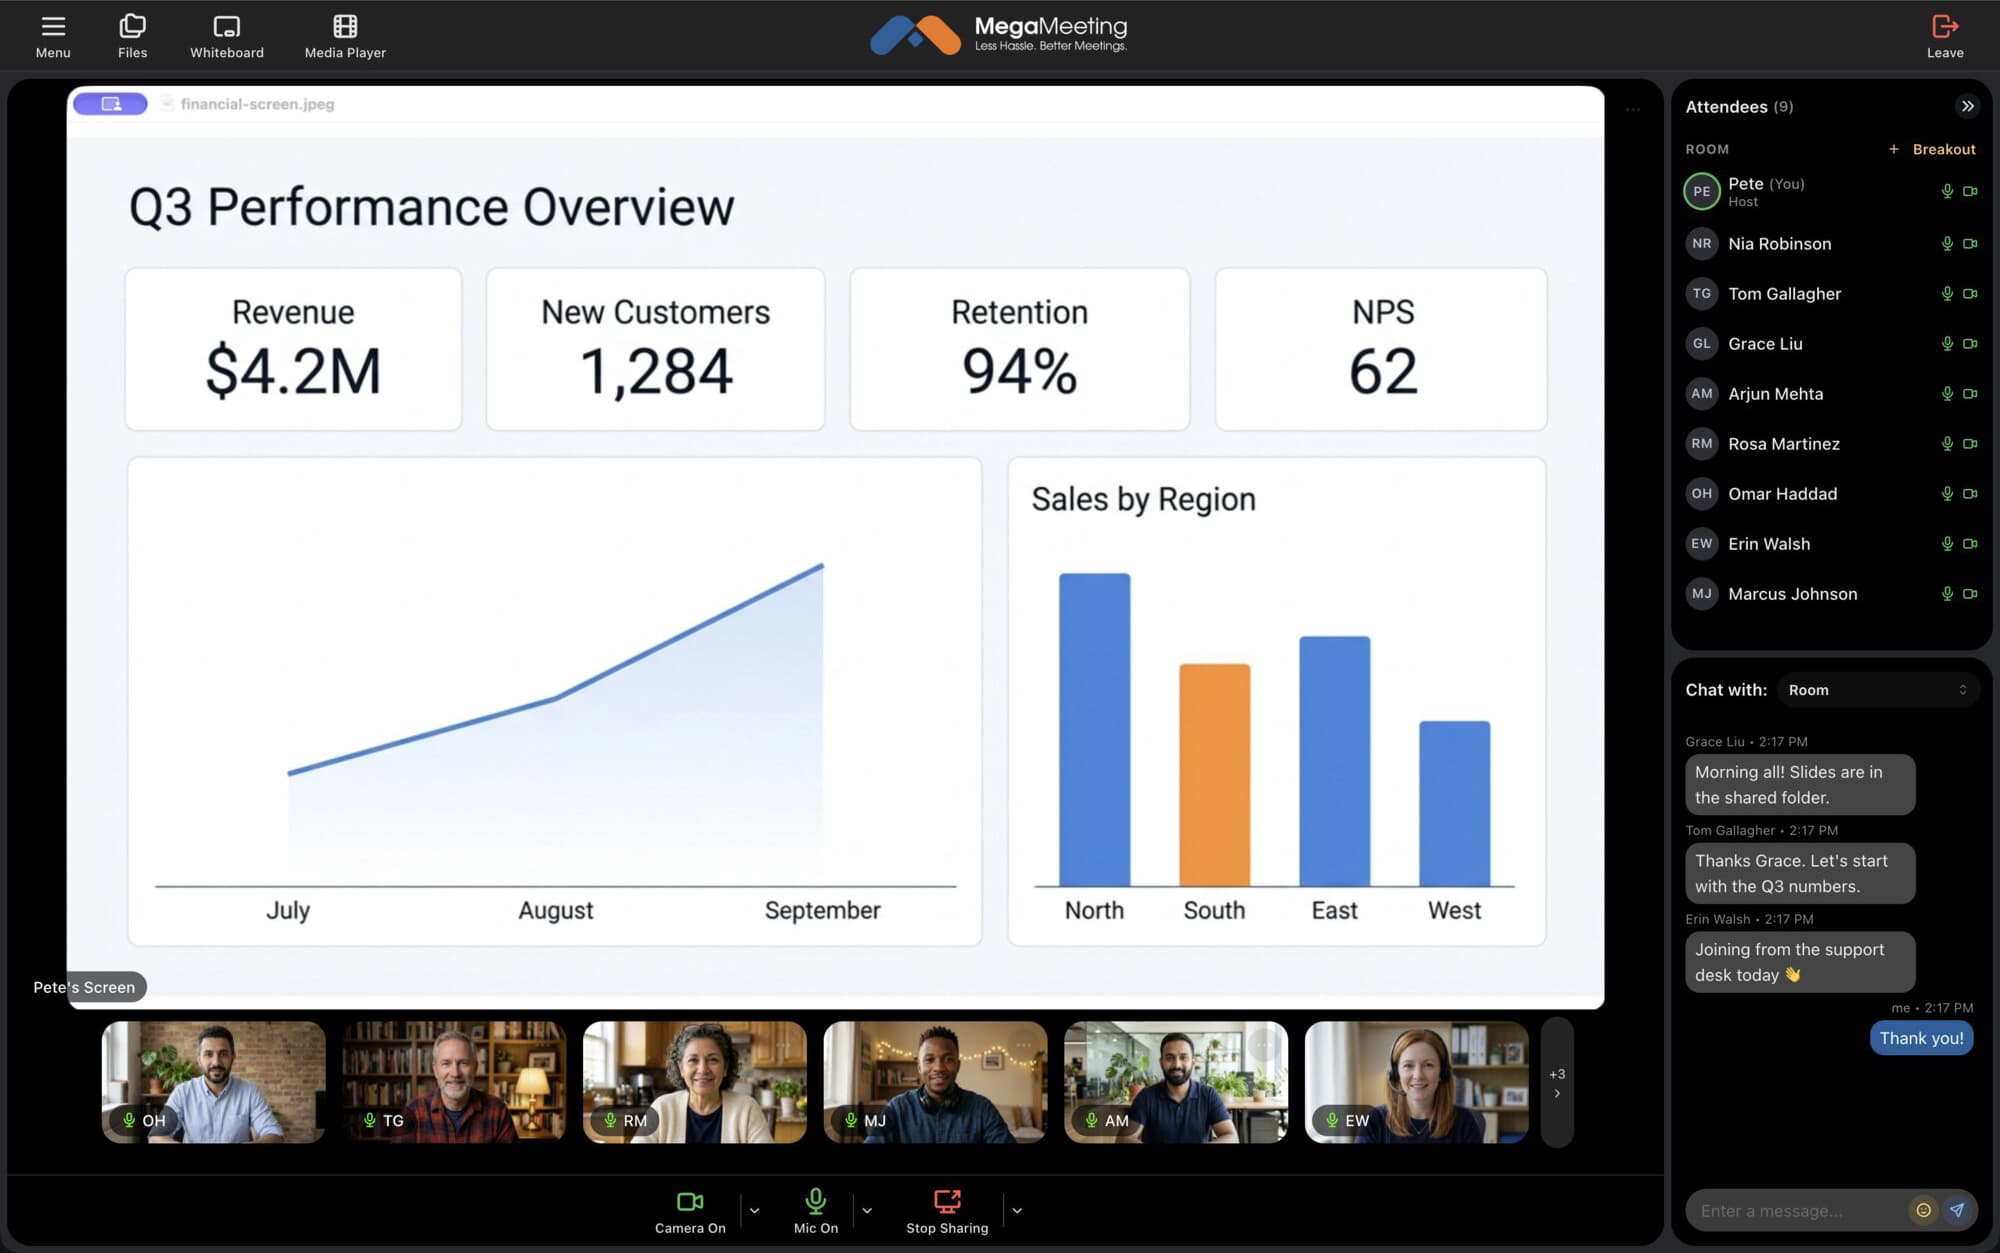Expand screen sharing options chevron
Screen dimensions: 2000x1253
click(x=1017, y=1210)
